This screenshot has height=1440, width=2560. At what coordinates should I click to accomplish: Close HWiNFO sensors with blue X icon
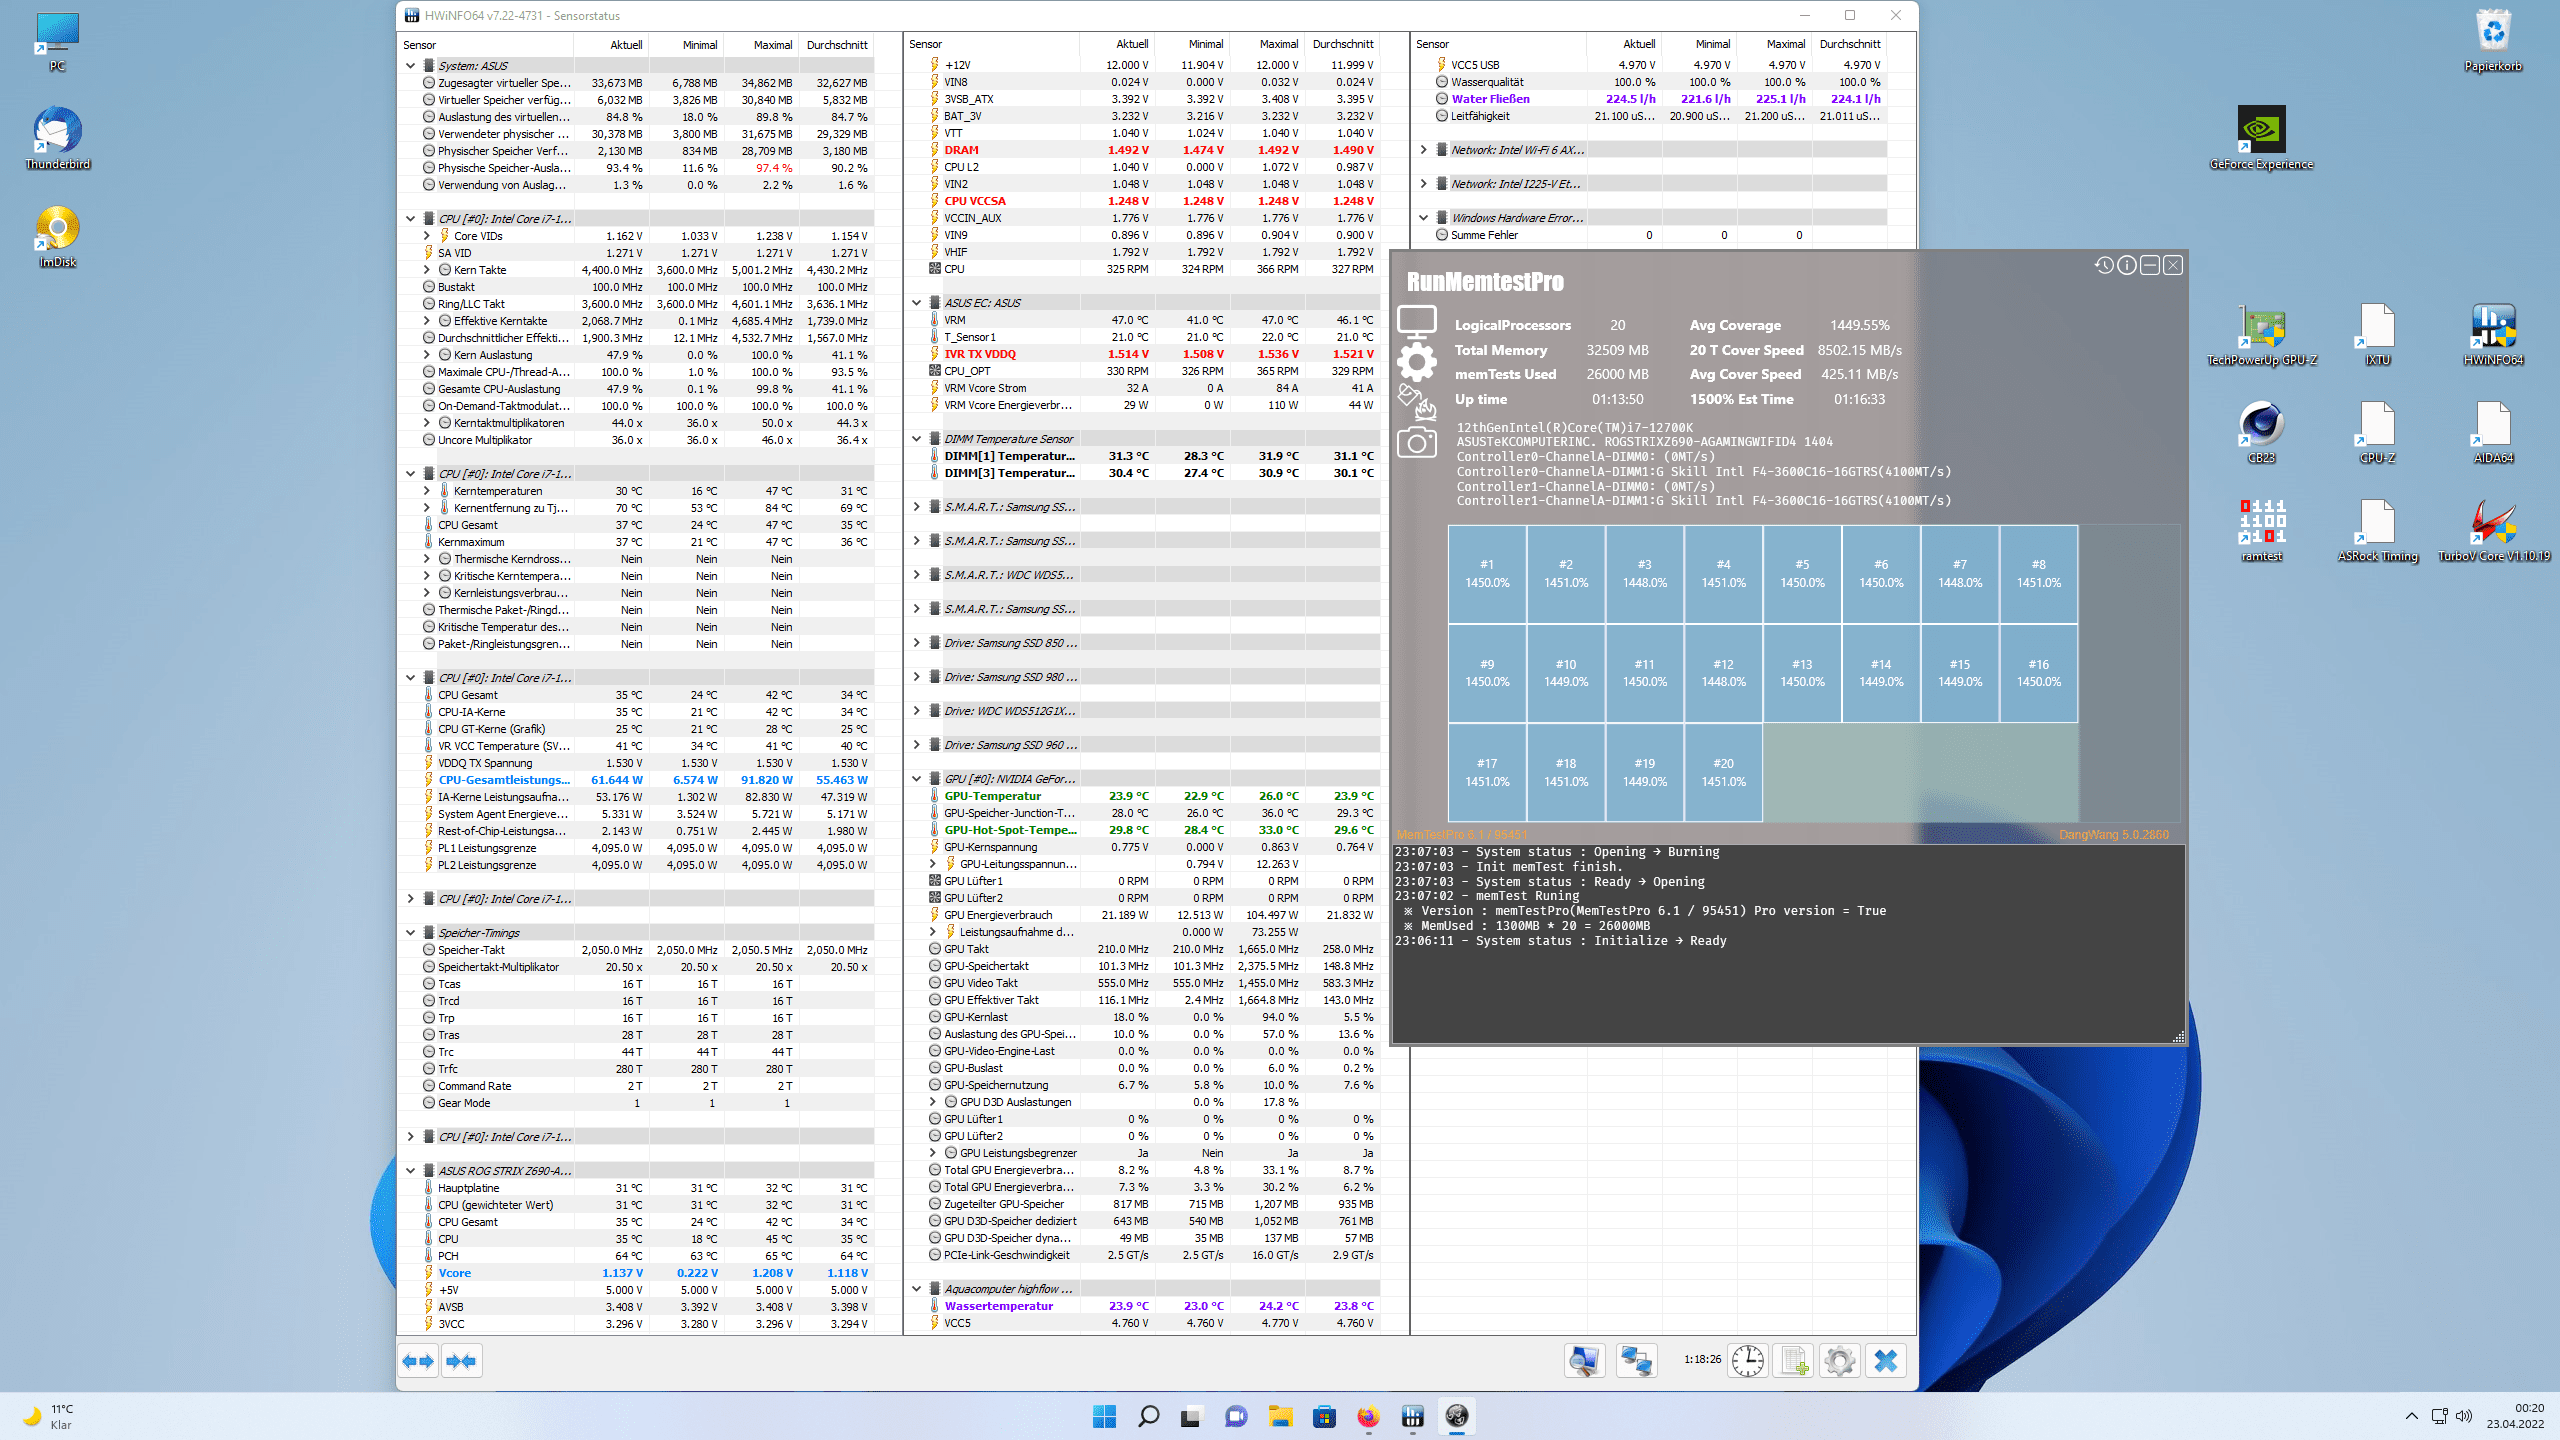coord(1886,1361)
